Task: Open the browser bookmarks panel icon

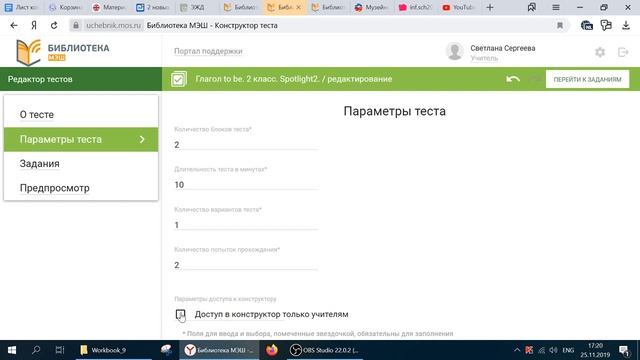Action: [x=531, y=7]
